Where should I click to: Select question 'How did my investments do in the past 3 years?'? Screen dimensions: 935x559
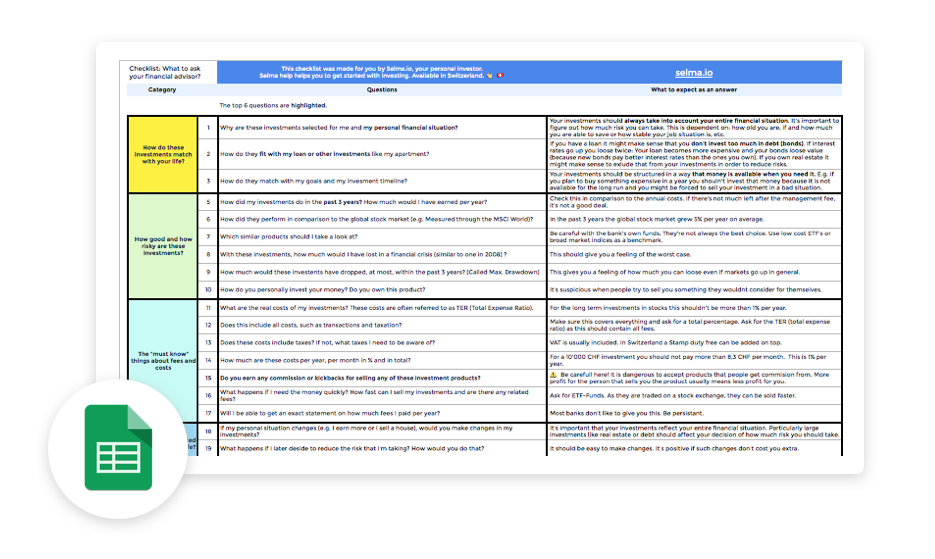[x=382, y=202]
